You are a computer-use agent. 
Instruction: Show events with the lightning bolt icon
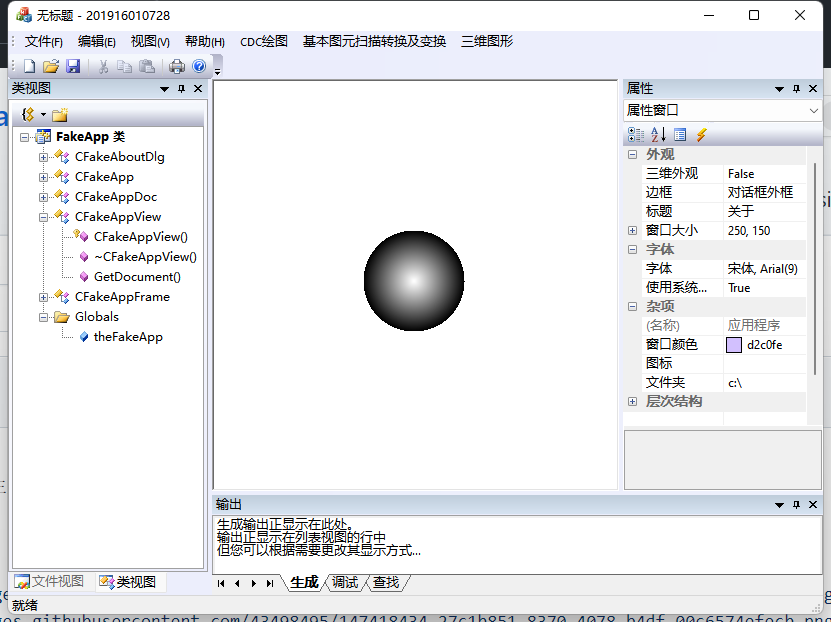pos(701,133)
